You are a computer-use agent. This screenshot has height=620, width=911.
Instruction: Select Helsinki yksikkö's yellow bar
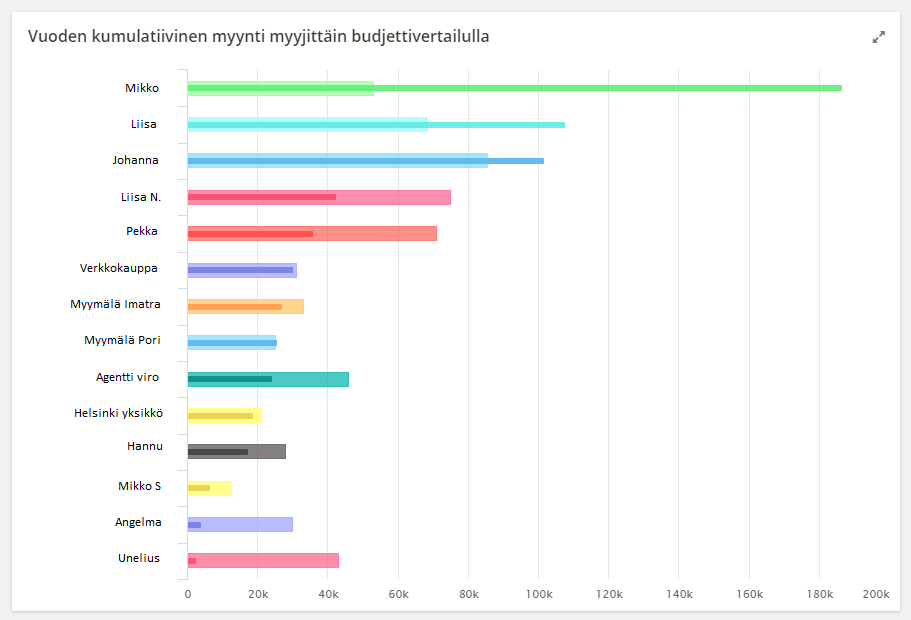(x=224, y=415)
